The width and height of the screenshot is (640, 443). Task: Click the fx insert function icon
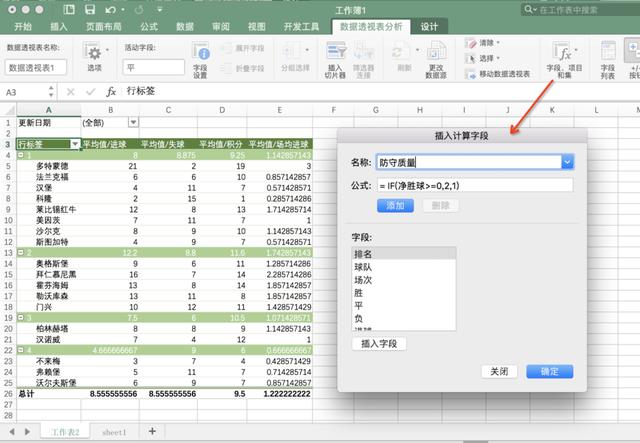click(111, 91)
